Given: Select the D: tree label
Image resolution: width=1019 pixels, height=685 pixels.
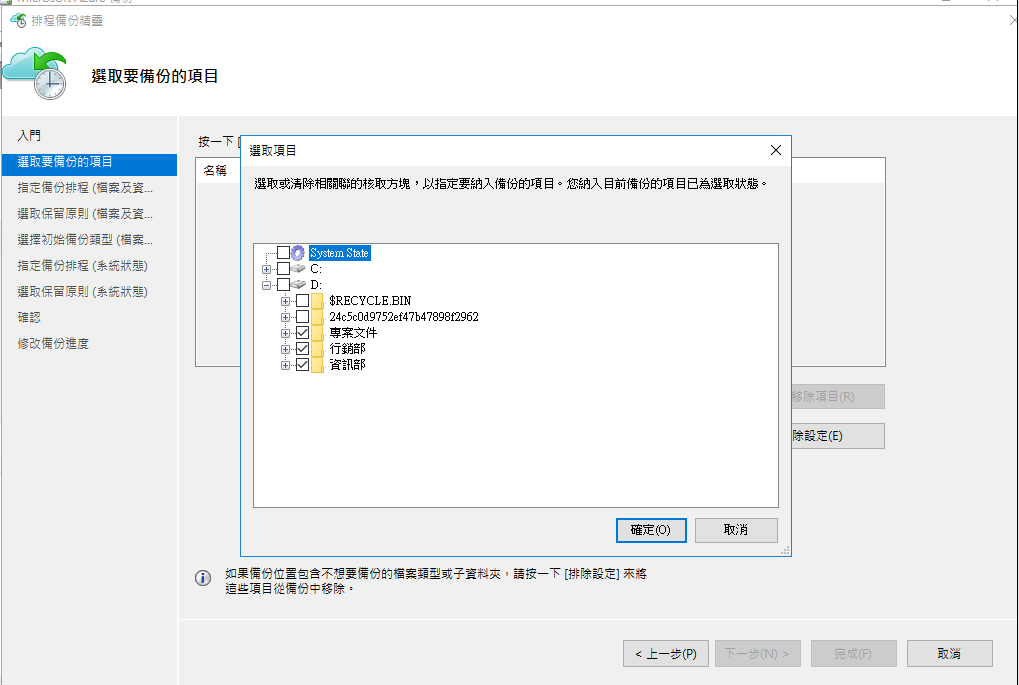Looking at the screenshot, I should tap(316, 285).
